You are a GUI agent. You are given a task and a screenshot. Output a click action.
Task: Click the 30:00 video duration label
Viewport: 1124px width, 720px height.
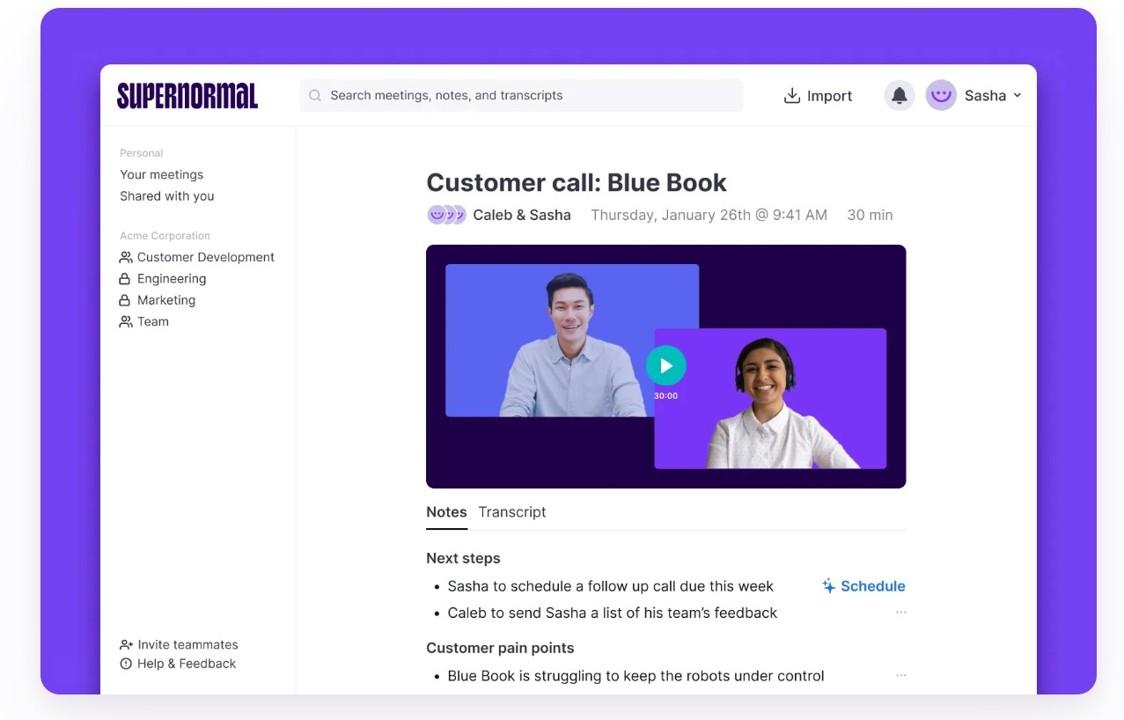pyautogui.click(x=666, y=396)
